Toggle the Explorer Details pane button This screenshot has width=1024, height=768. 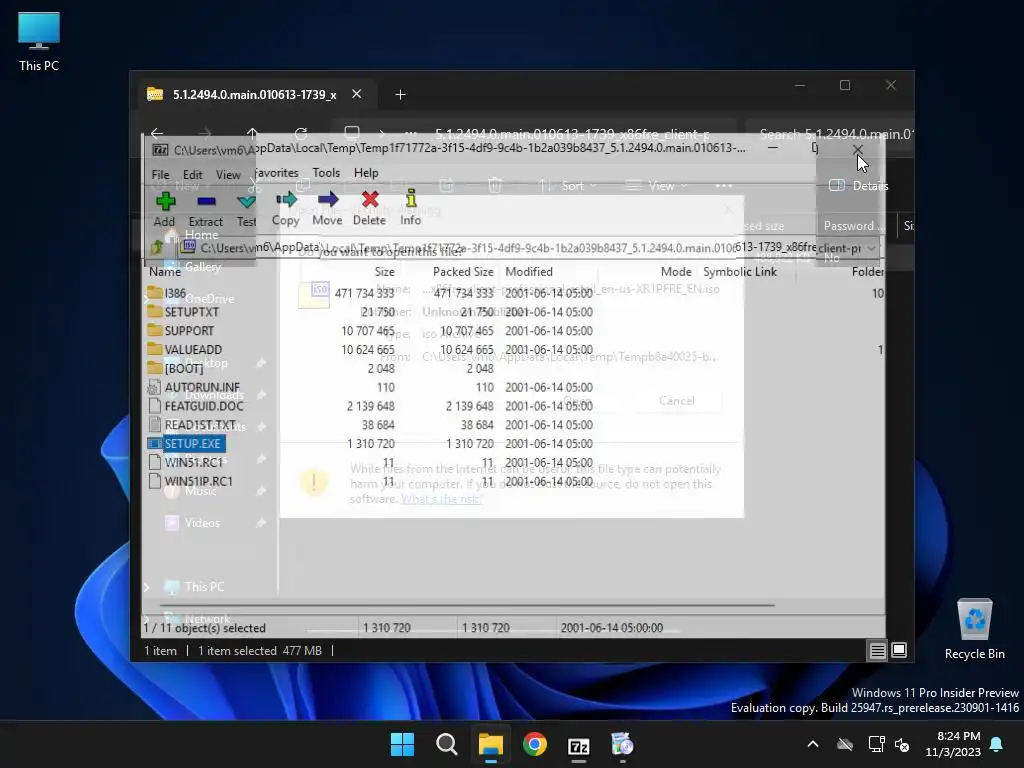click(x=858, y=185)
